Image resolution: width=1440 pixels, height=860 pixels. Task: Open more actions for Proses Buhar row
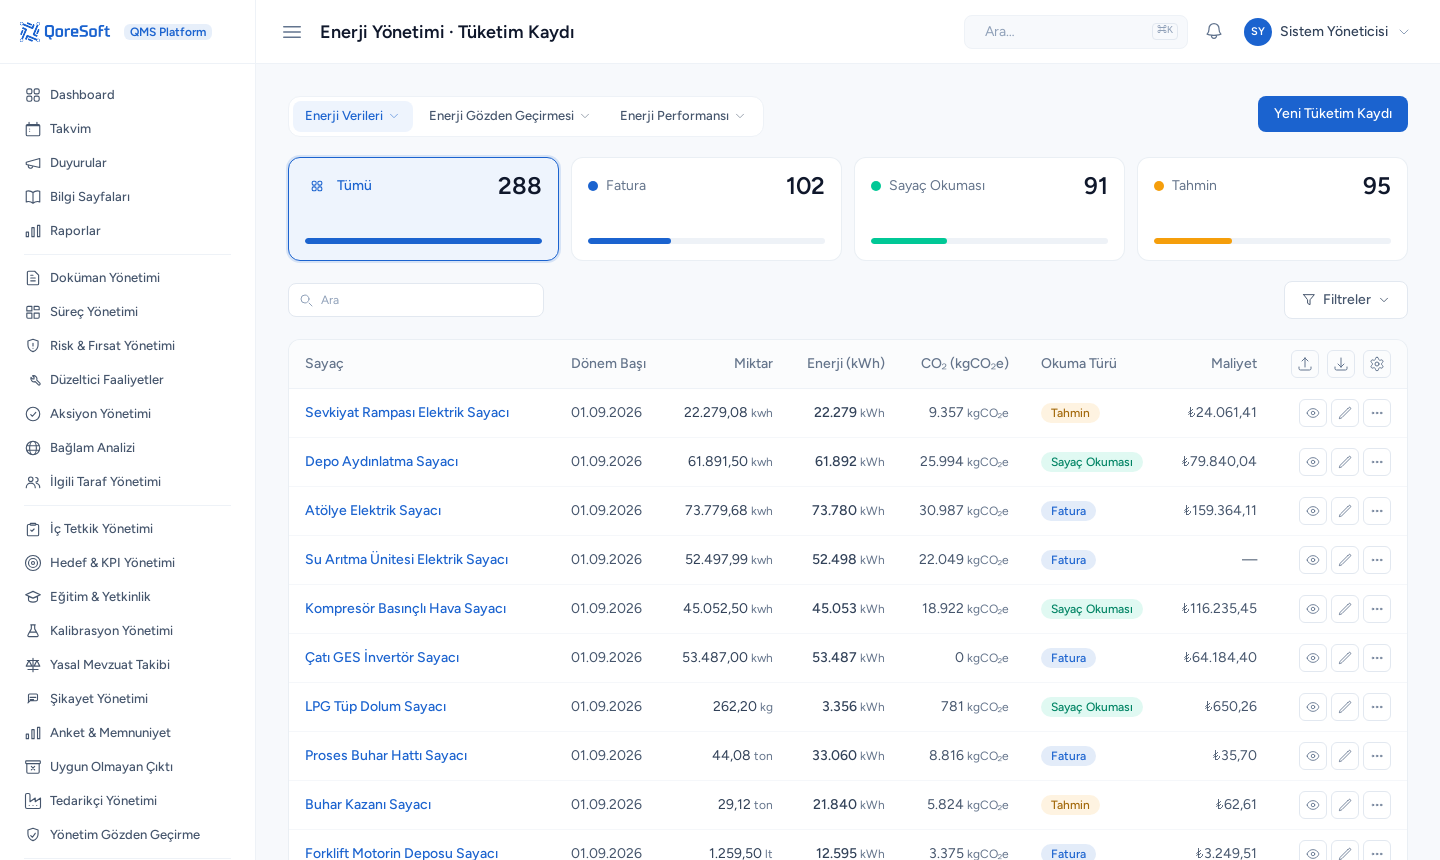click(1377, 756)
